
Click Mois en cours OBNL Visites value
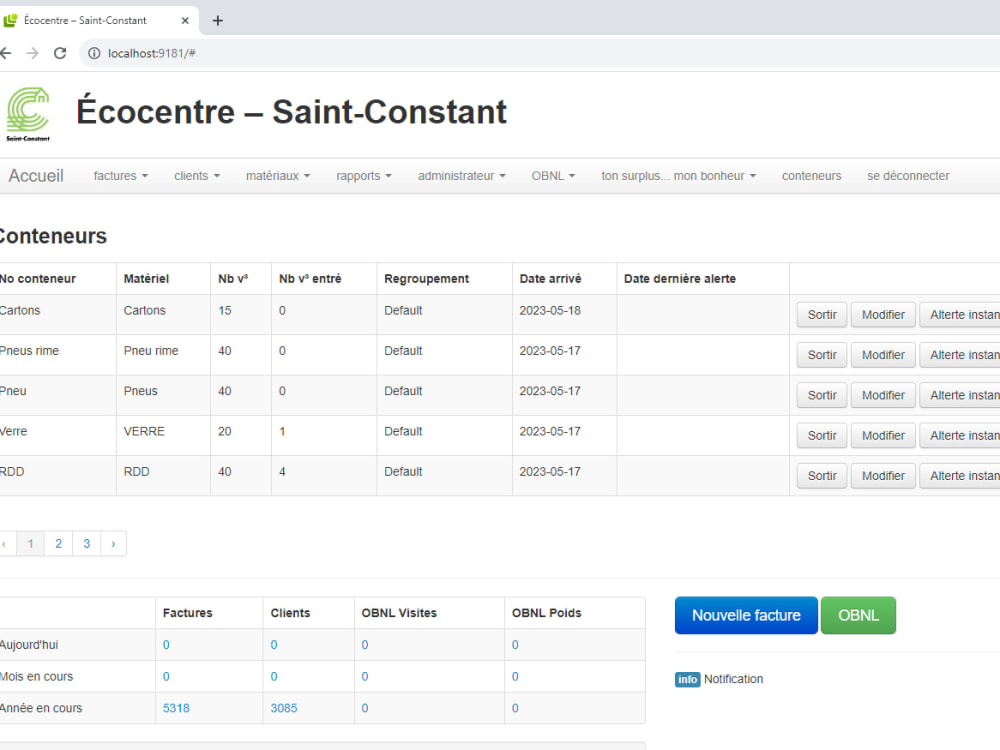365,676
